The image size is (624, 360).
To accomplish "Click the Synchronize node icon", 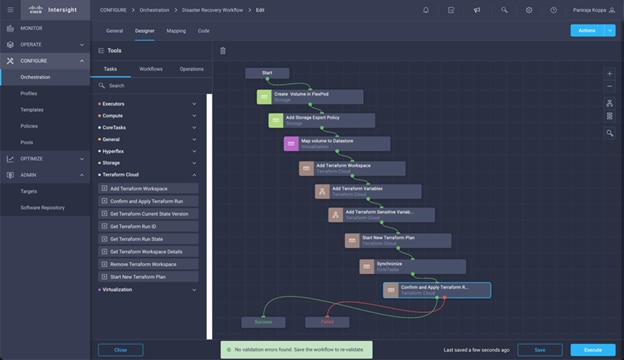I will pyautogui.click(x=367, y=267).
